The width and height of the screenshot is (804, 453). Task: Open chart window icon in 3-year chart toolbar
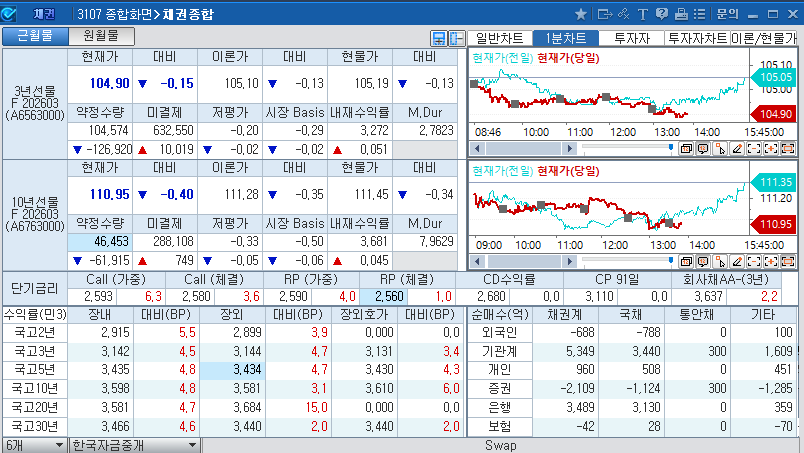tap(686, 149)
